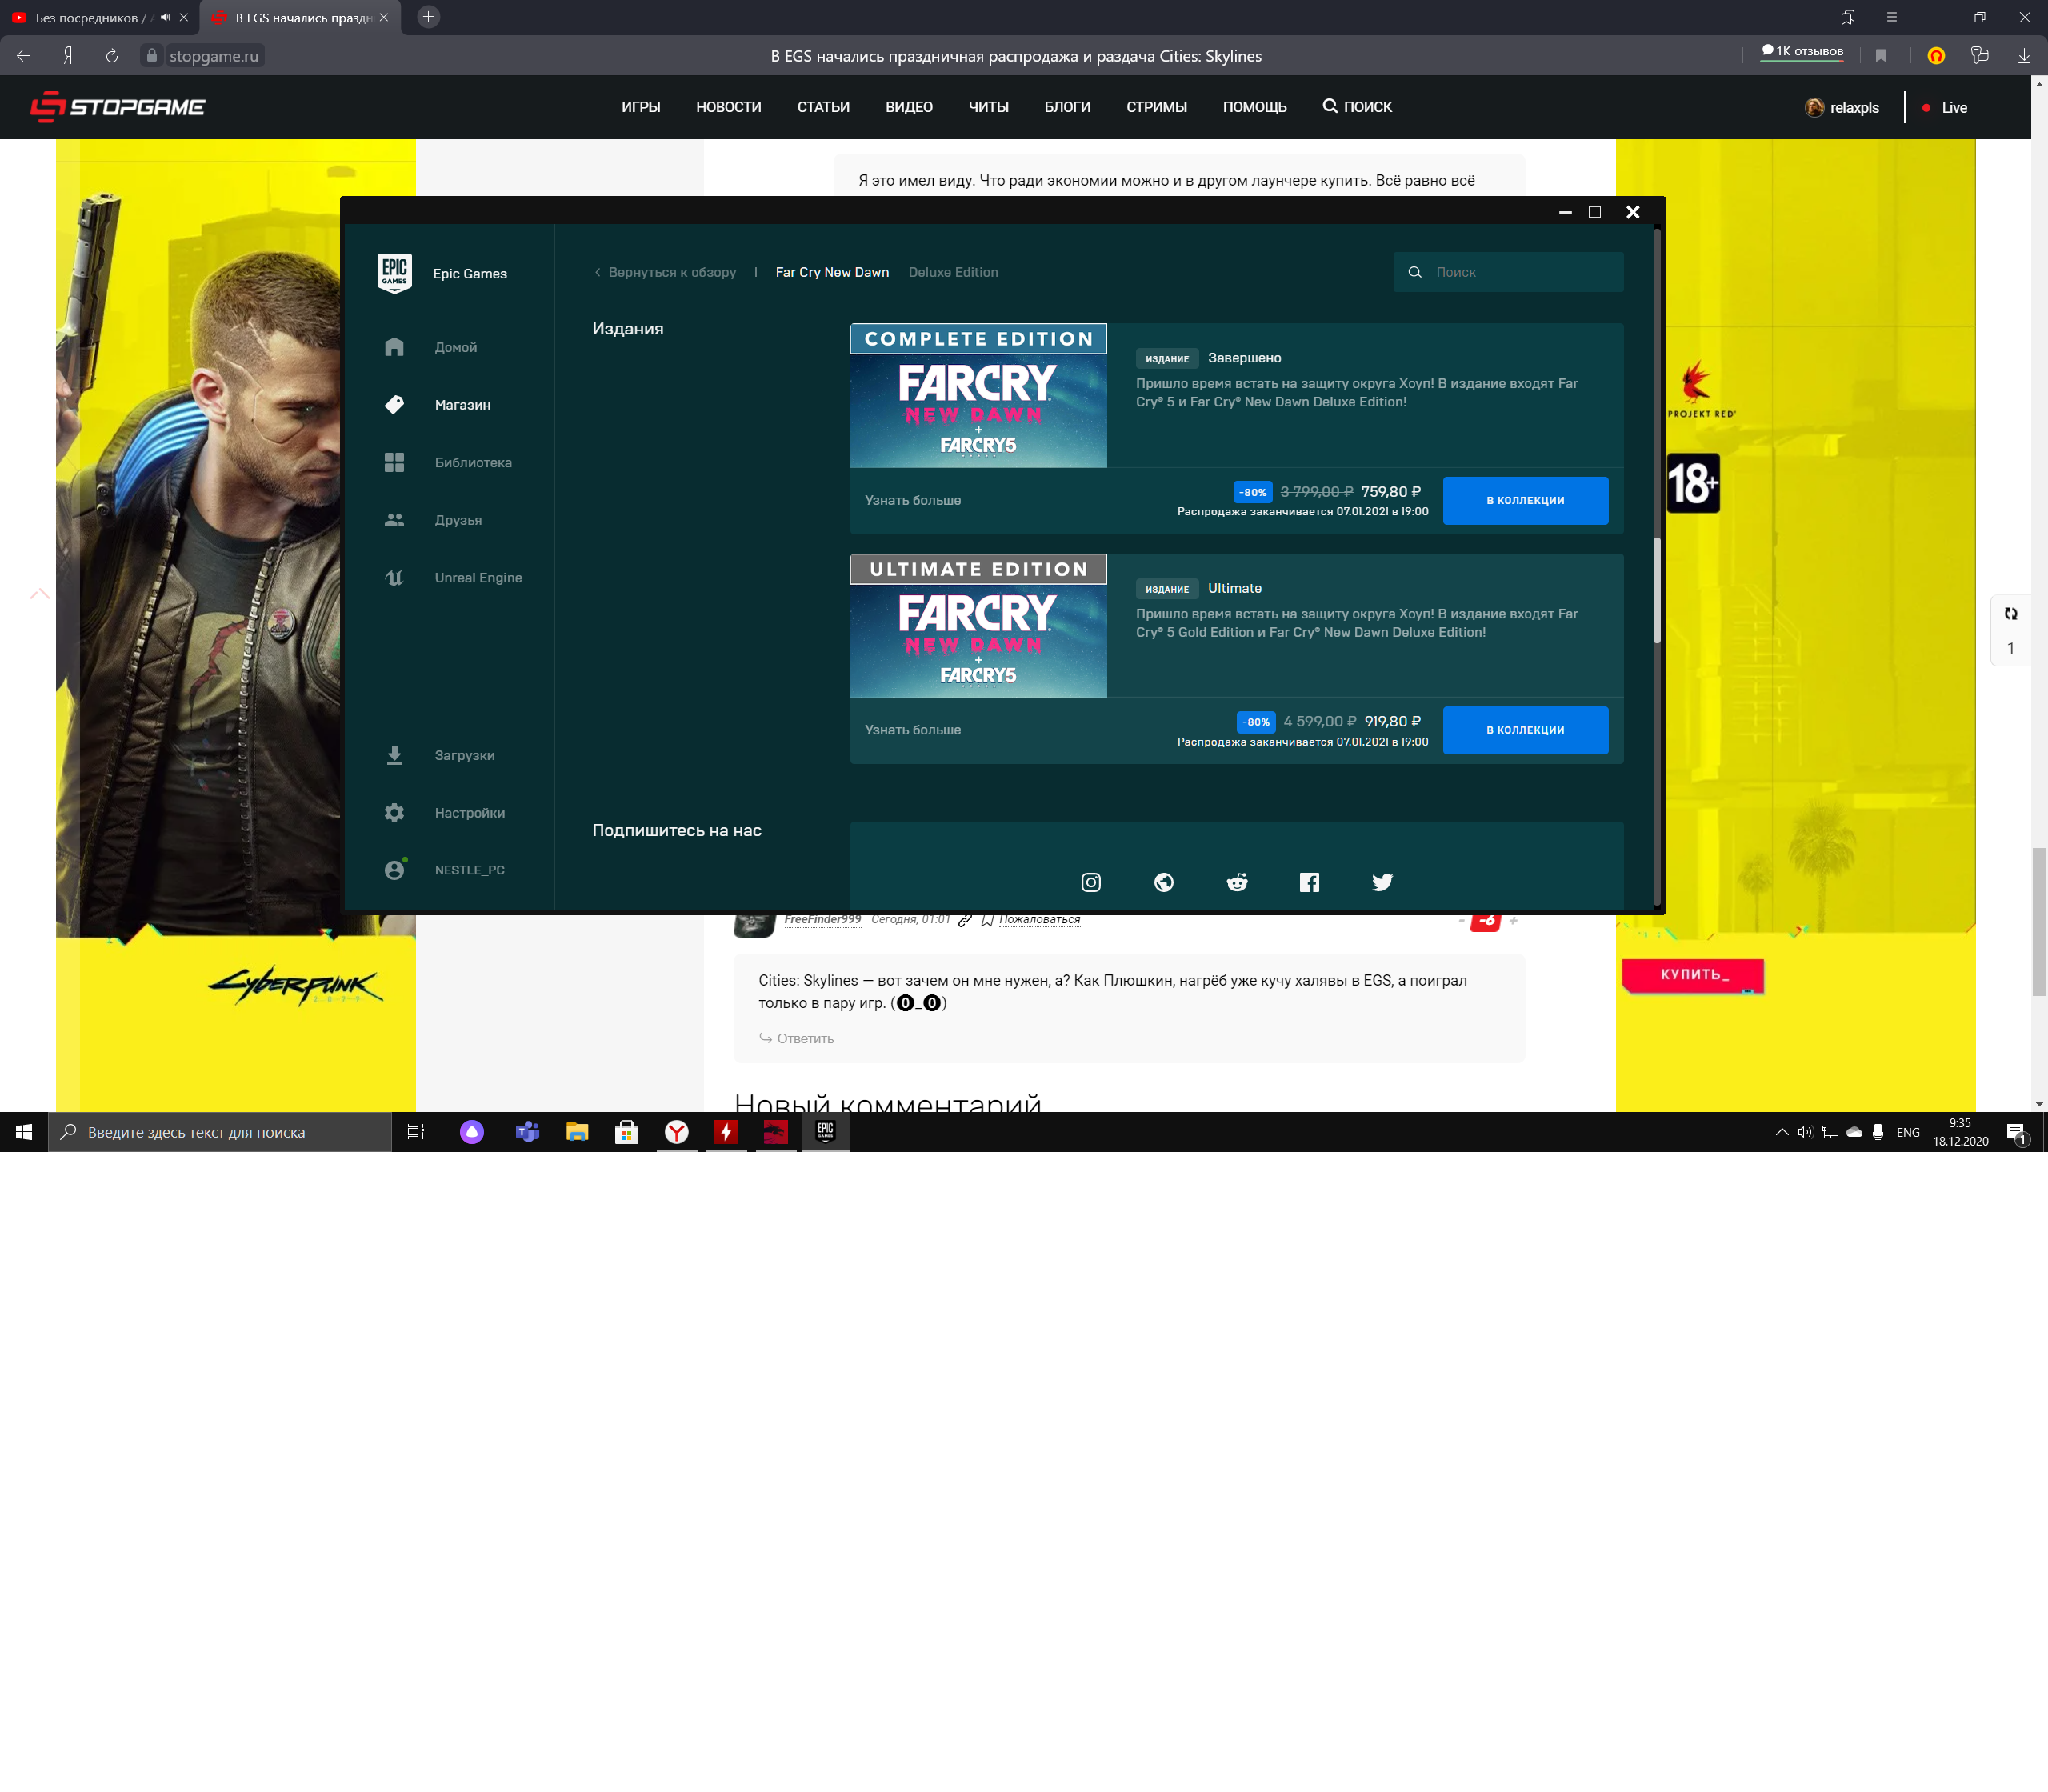The height and width of the screenshot is (1792, 2048).
Task: Click Узнать больше for Complete Edition
Action: (913, 500)
